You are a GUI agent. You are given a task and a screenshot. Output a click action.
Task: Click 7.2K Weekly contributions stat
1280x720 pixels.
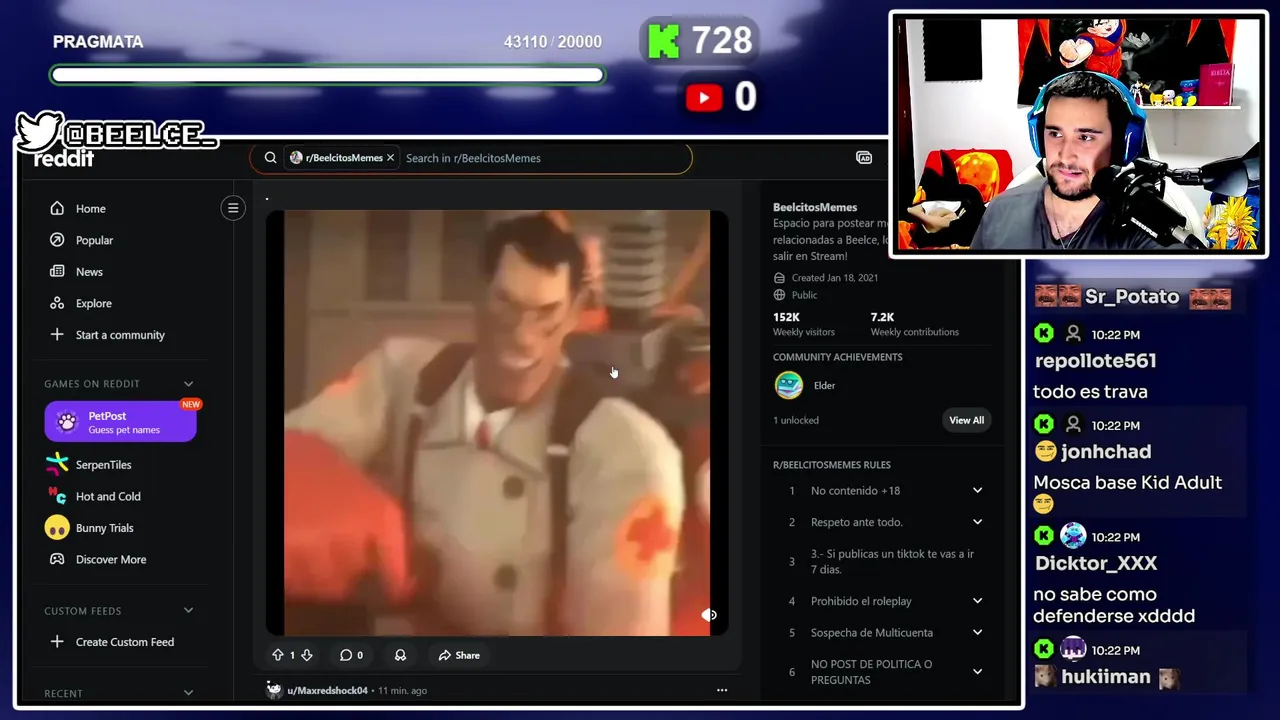point(914,324)
